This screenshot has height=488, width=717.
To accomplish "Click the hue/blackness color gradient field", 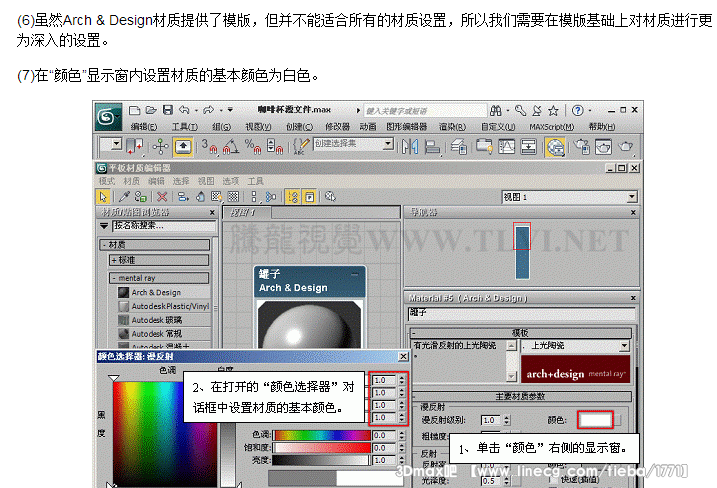I will click(x=165, y=433).
